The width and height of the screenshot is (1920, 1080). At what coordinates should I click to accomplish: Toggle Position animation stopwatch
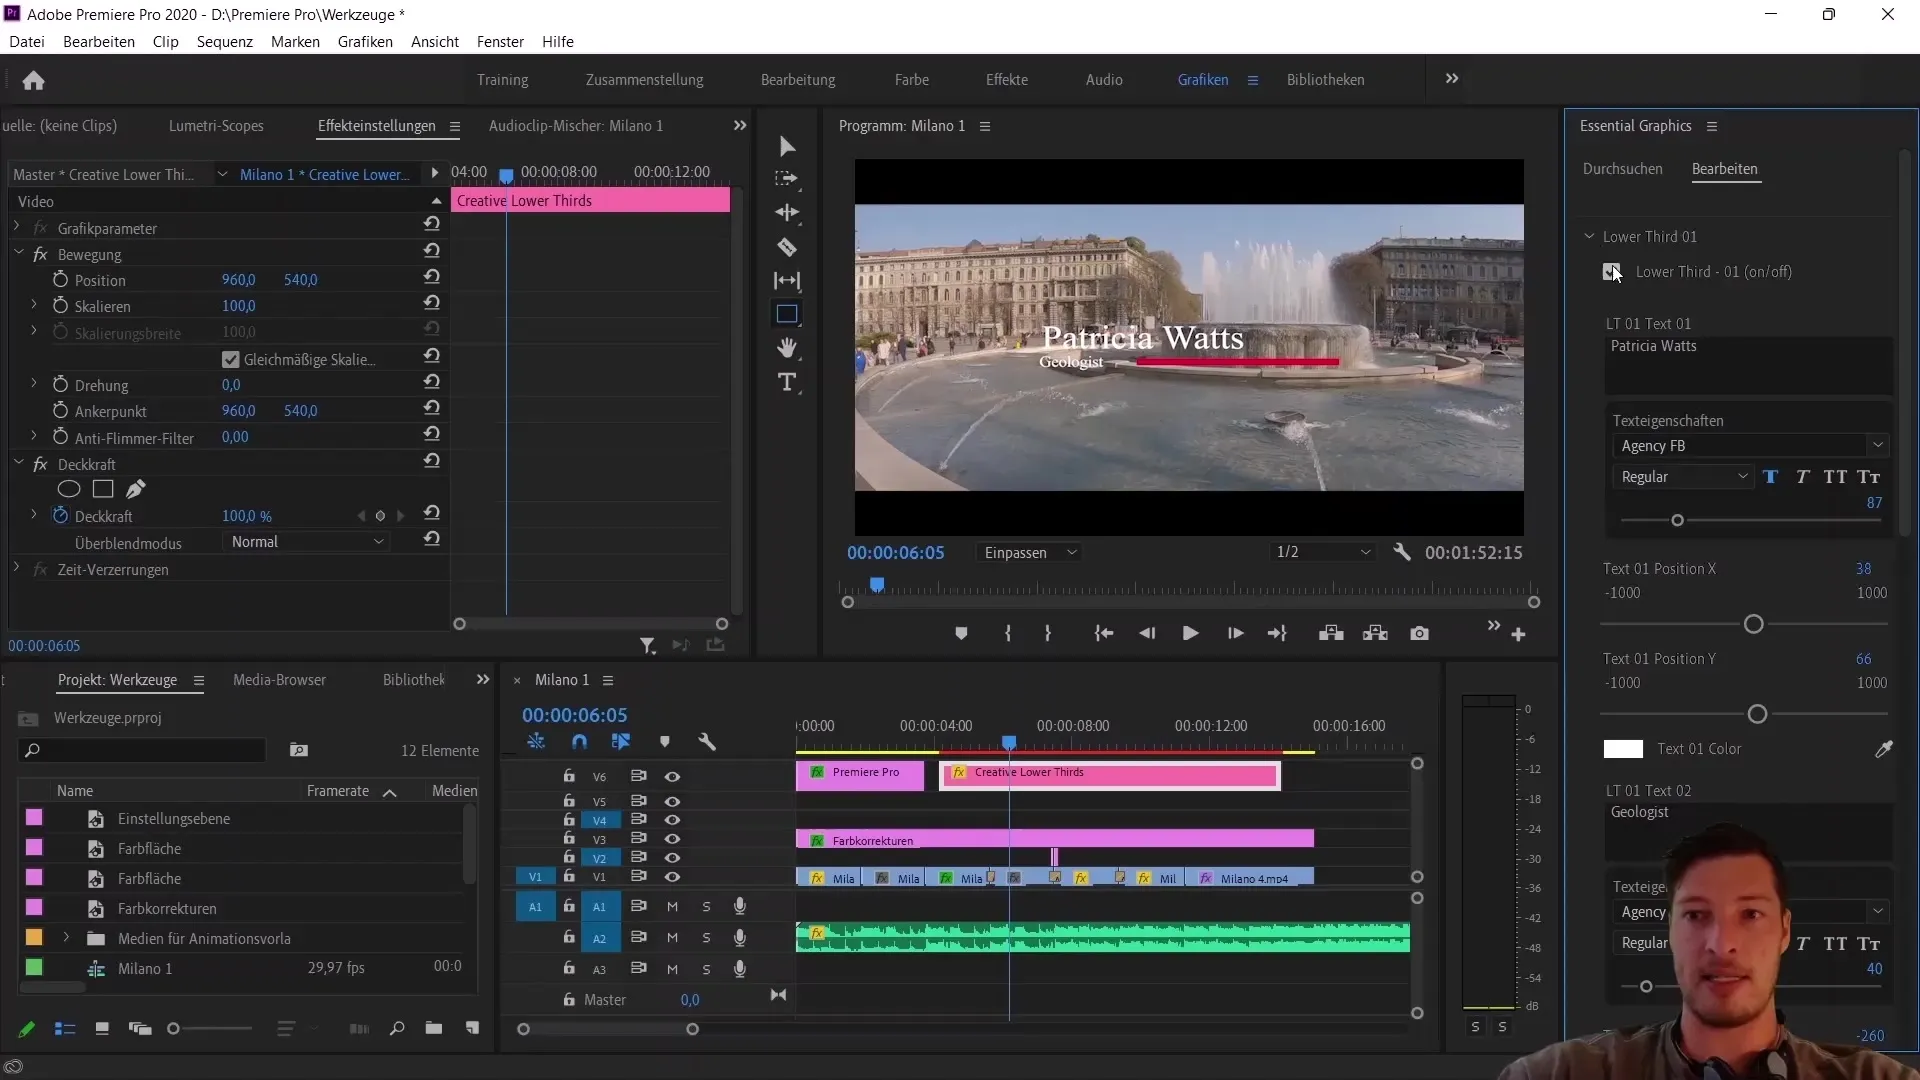[60, 280]
